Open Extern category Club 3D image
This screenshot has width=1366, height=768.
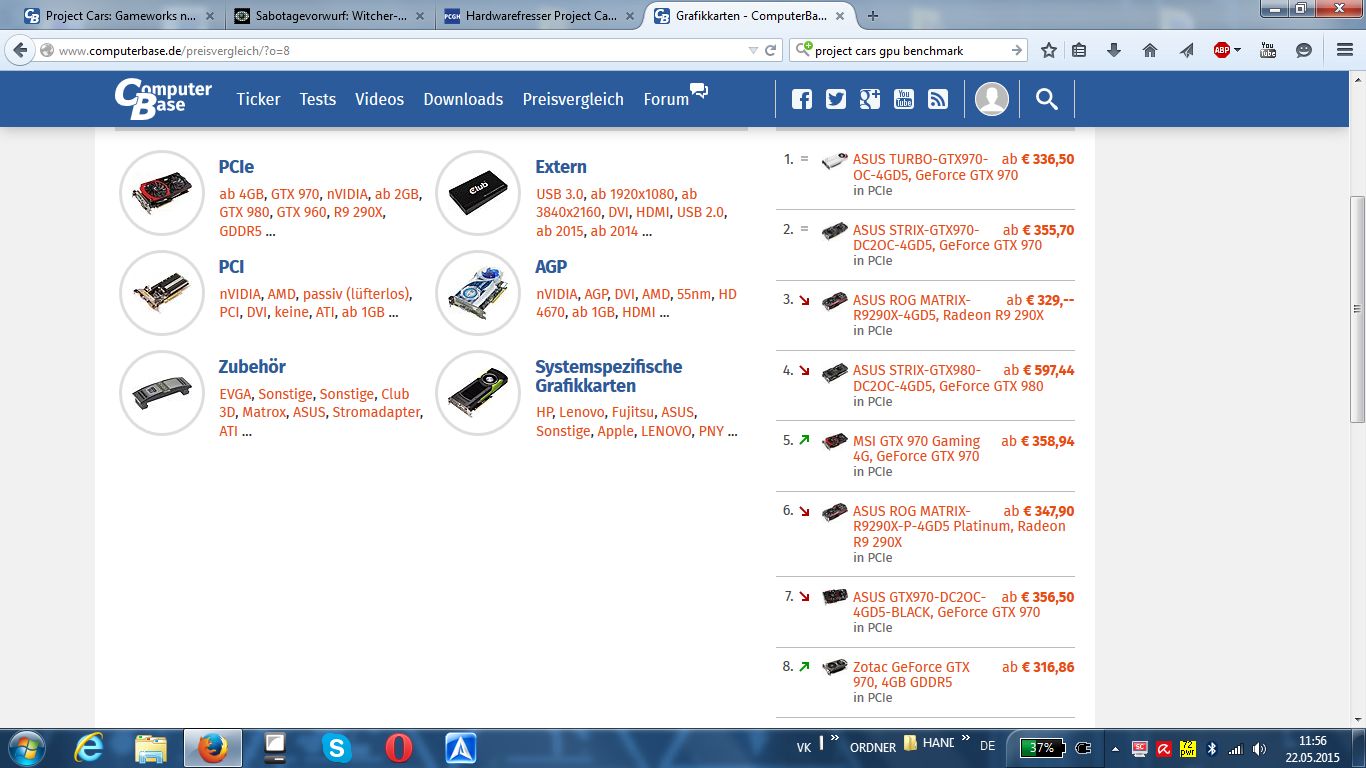tap(478, 193)
